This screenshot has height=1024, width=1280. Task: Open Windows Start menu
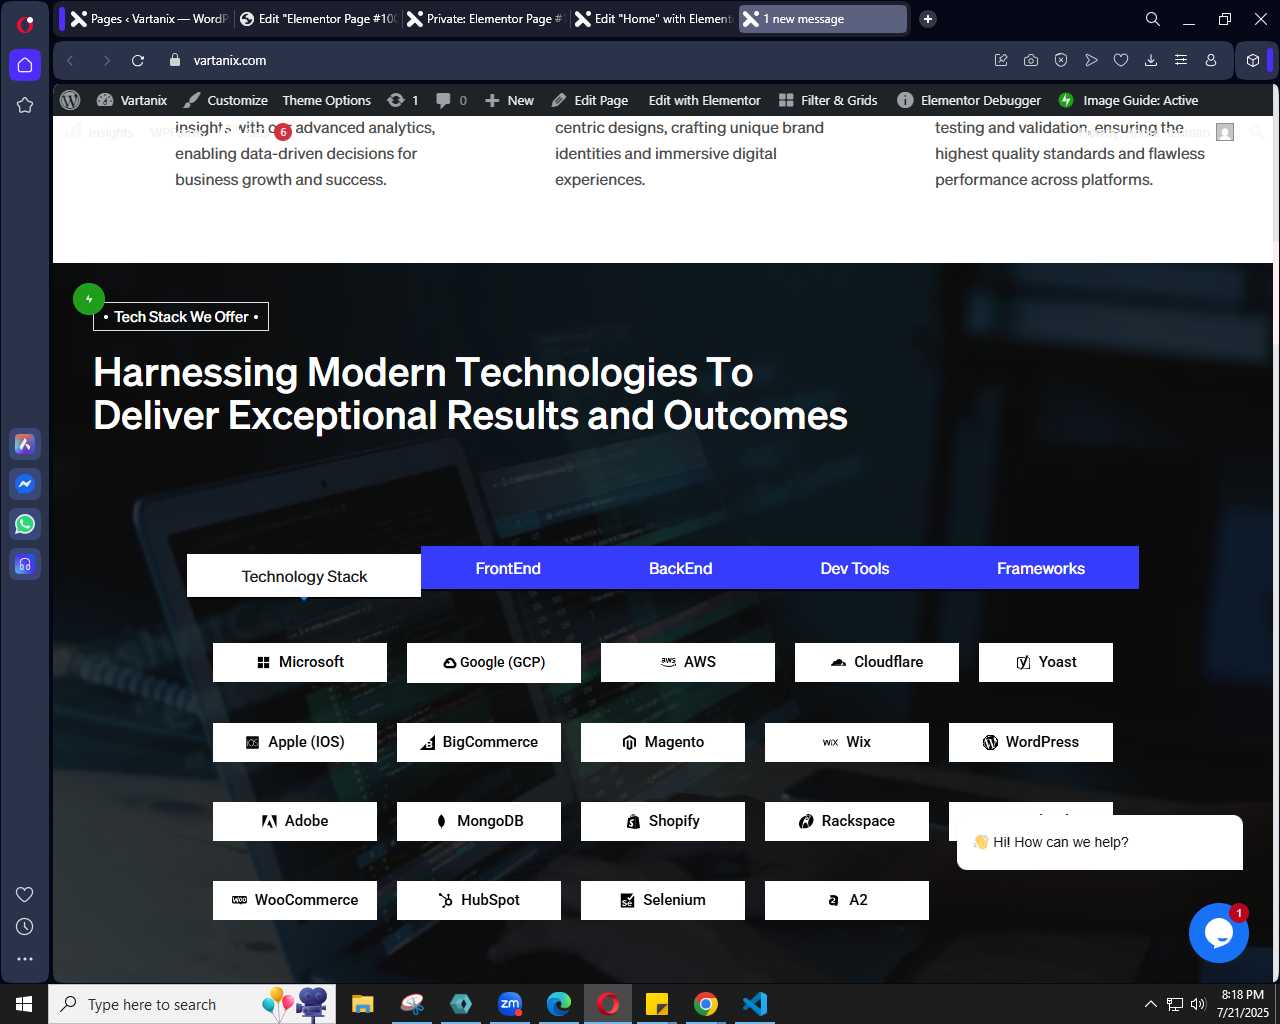point(24,1004)
